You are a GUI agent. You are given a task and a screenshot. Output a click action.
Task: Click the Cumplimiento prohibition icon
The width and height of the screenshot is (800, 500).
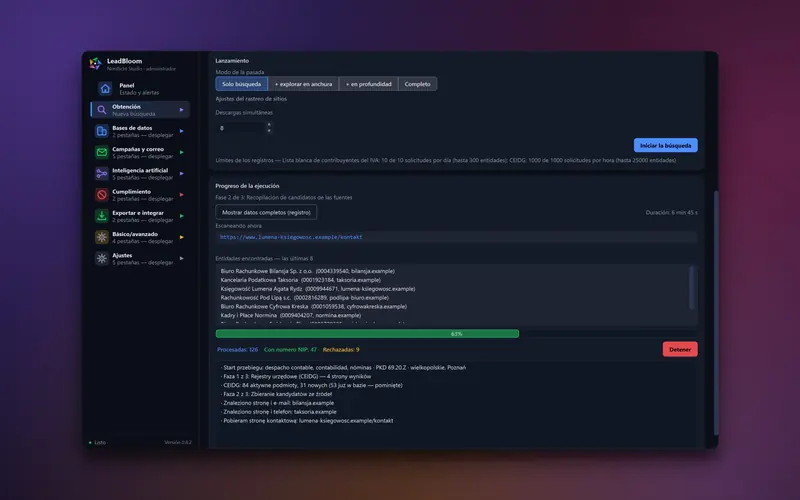point(102,195)
